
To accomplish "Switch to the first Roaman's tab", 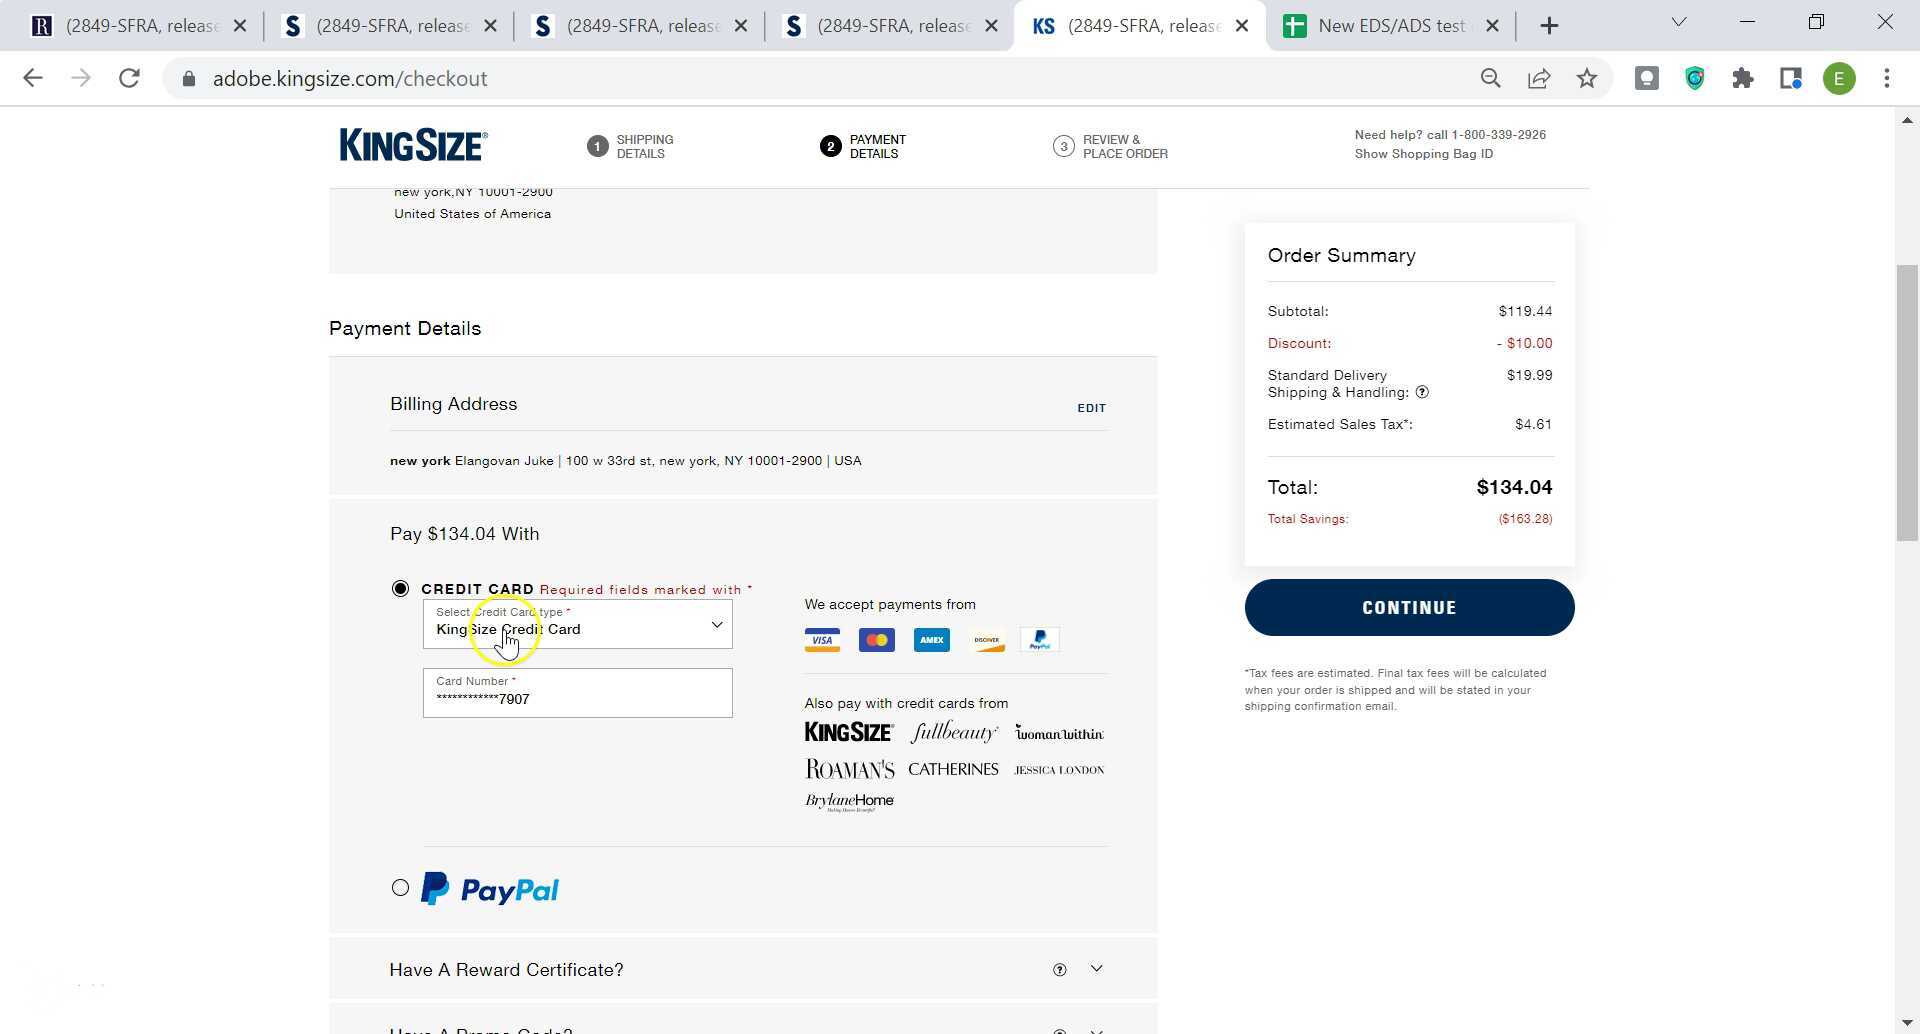I will (x=138, y=26).
